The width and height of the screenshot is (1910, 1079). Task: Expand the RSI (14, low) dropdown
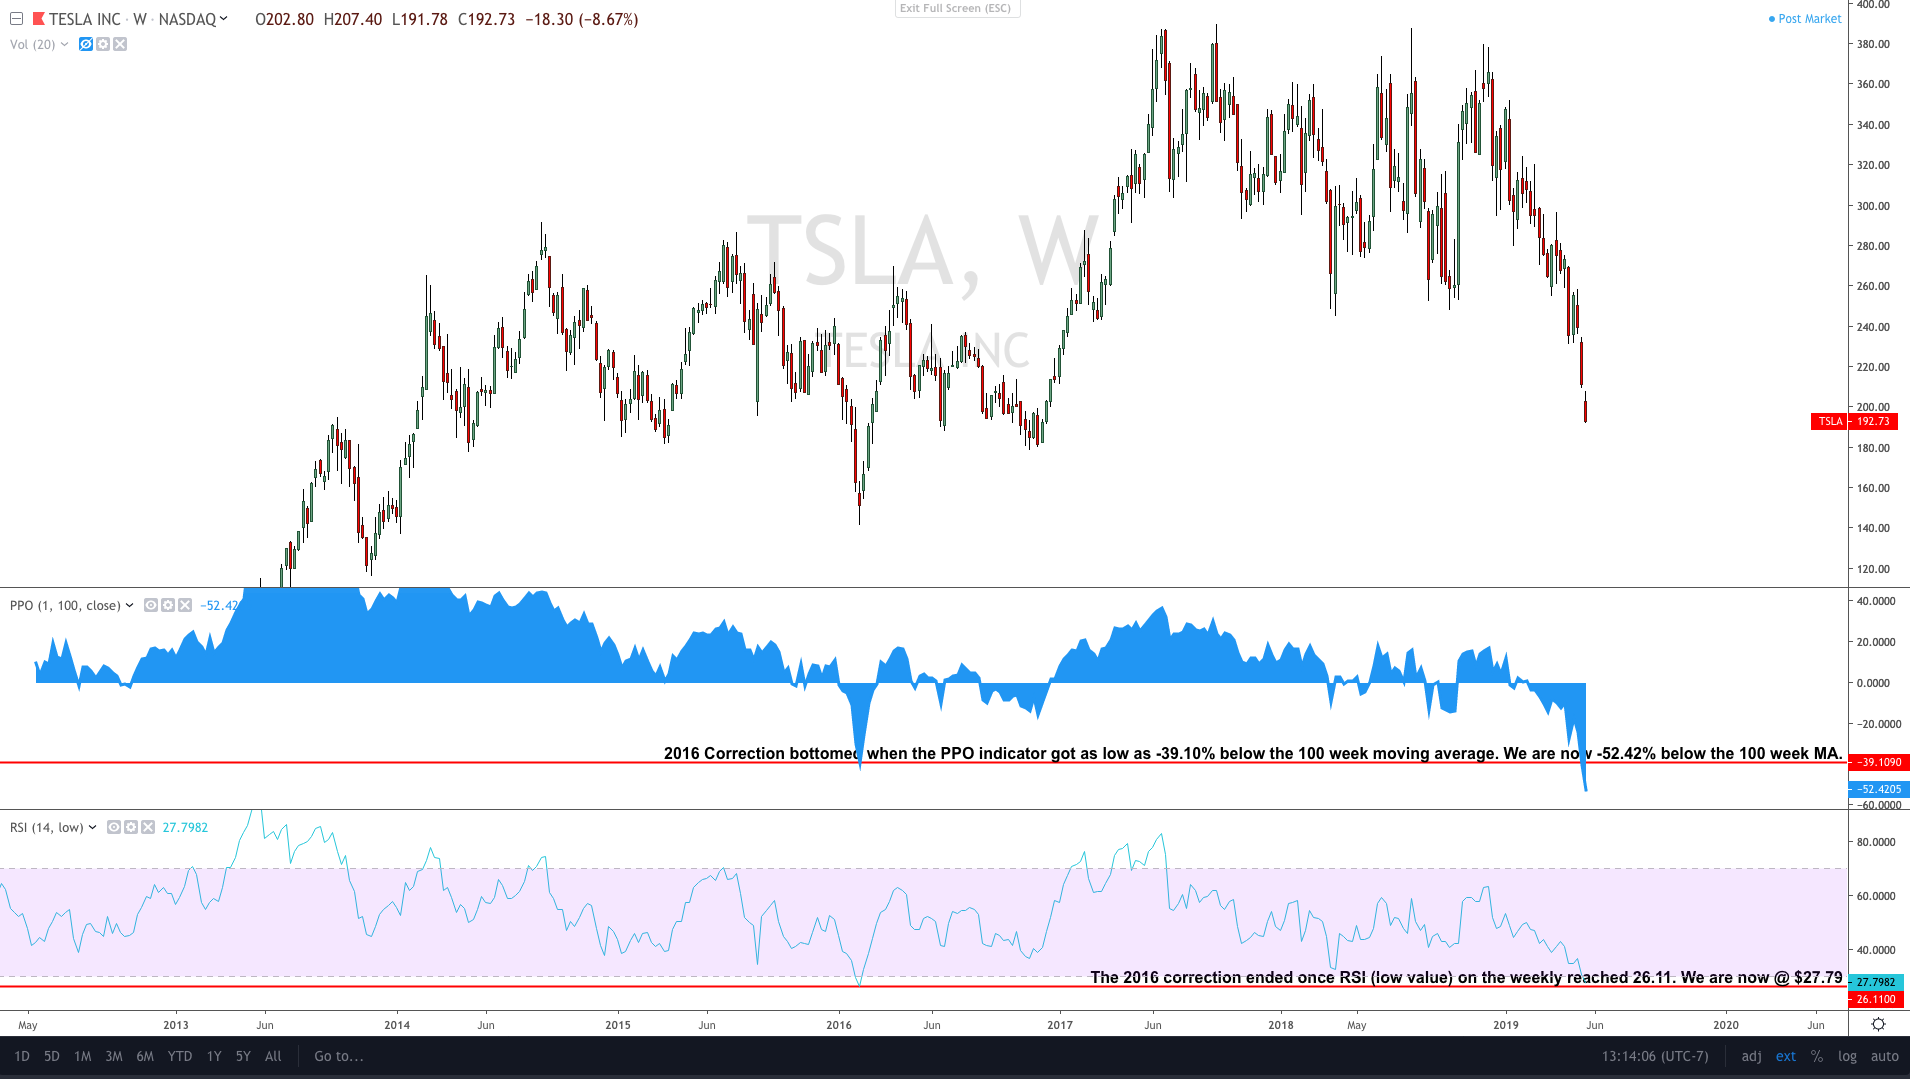point(93,827)
